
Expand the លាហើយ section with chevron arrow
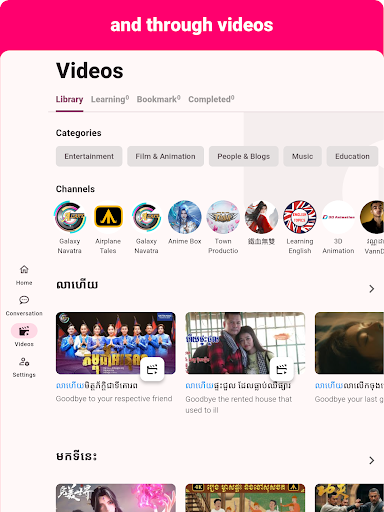pyautogui.click(x=372, y=289)
